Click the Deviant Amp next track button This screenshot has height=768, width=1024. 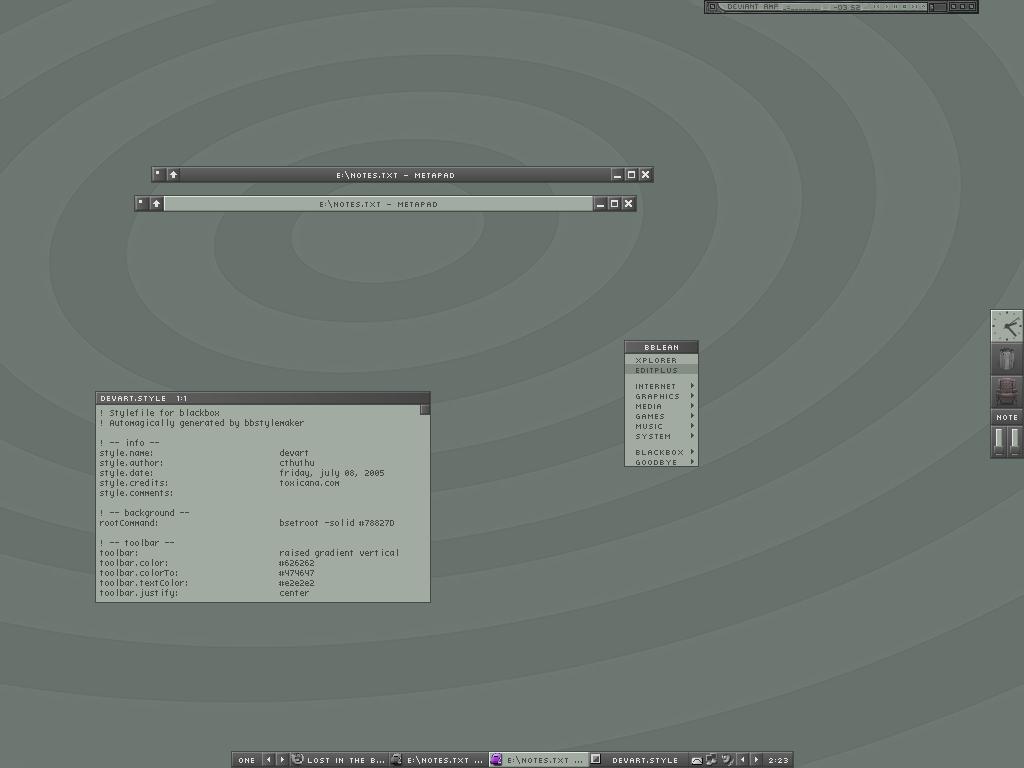[914, 7]
